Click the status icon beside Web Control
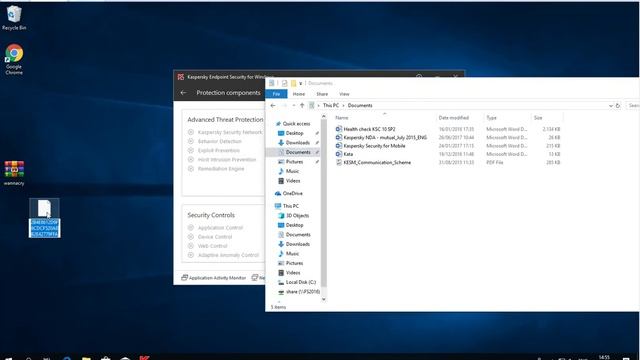Image resolution: width=640 pixels, height=360 pixels. coord(191,246)
